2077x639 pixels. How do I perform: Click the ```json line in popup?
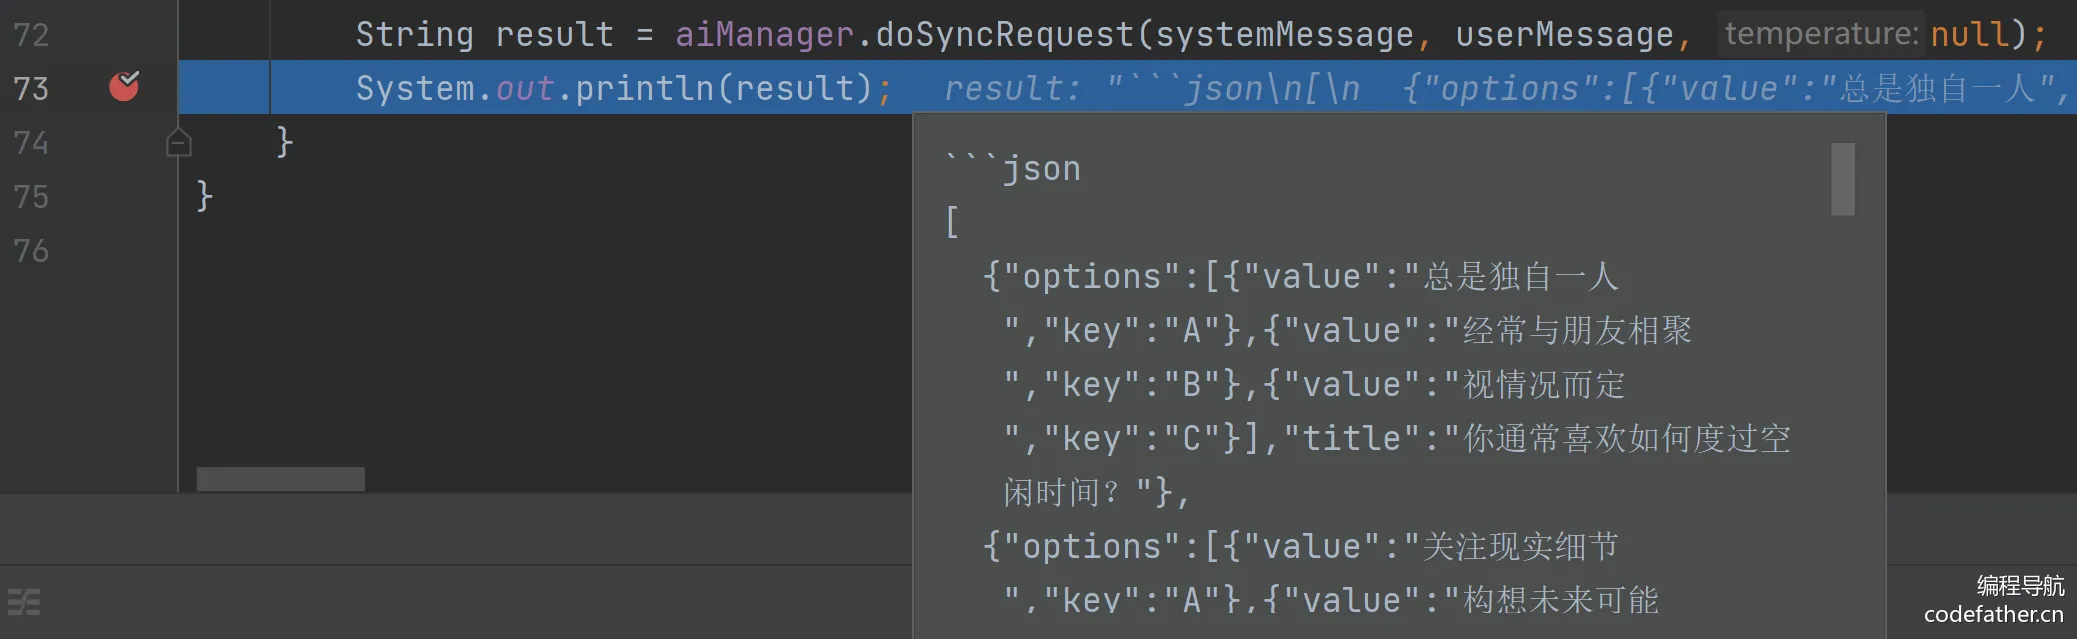(1012, 168)
